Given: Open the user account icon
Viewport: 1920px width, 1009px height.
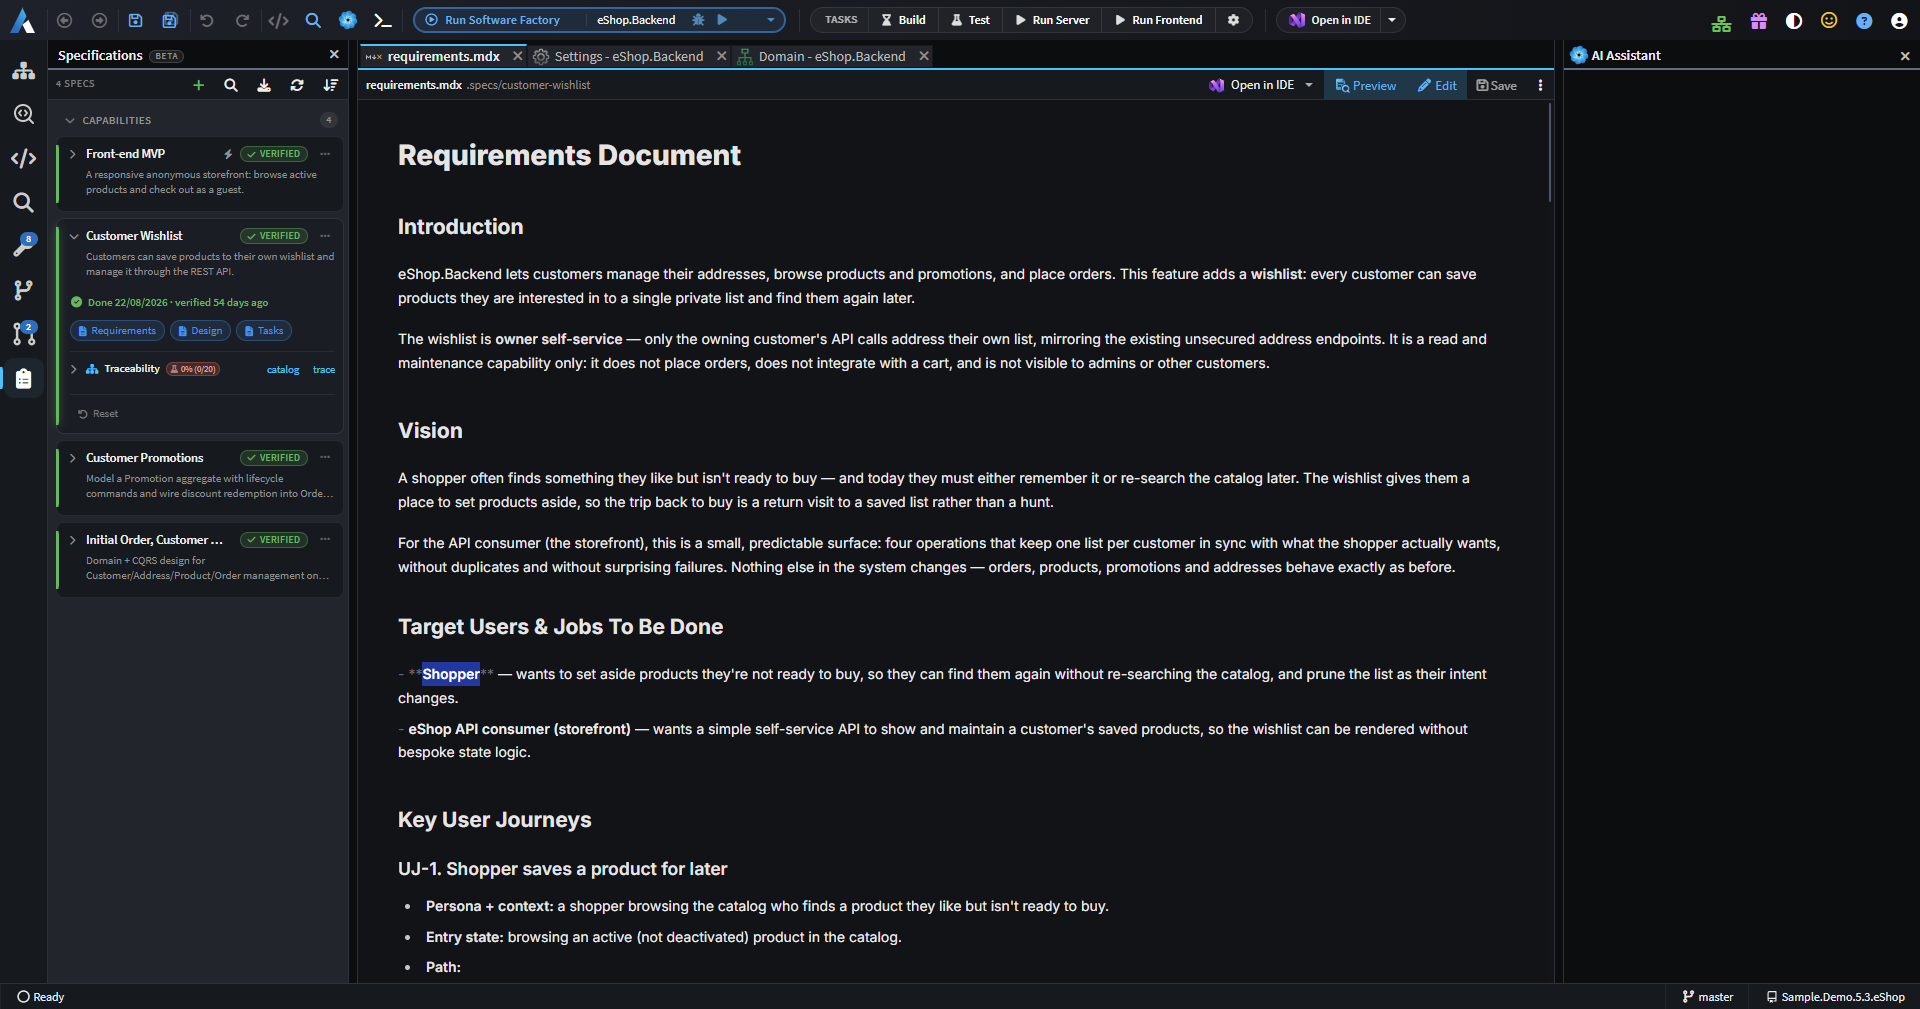Looking at the screenshot, I should (x=1899, y=20).
